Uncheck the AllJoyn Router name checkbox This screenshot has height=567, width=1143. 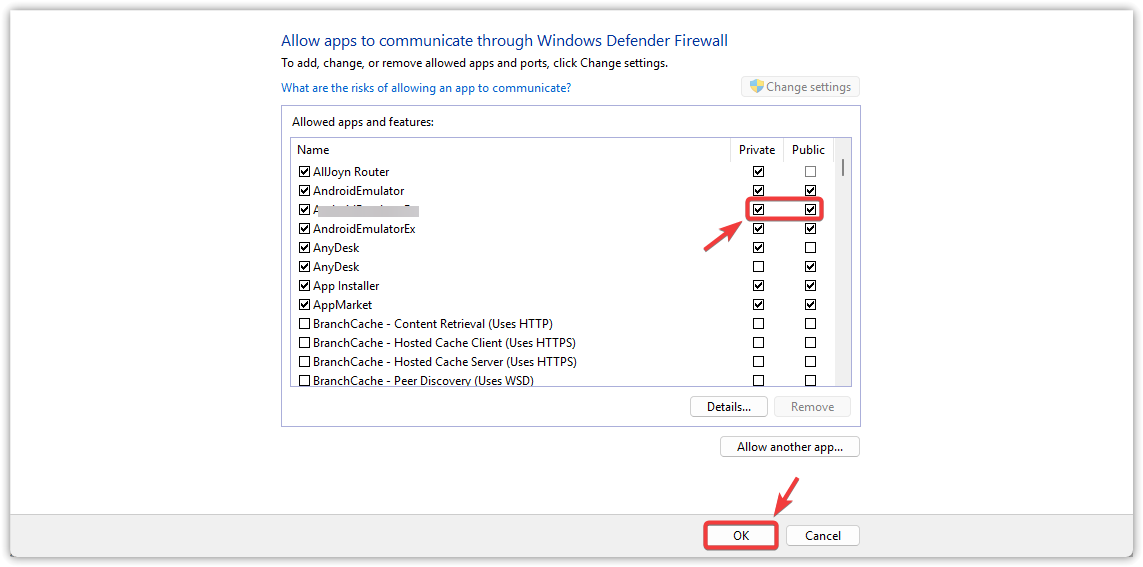pyautogui.click(x=304, y=172)
